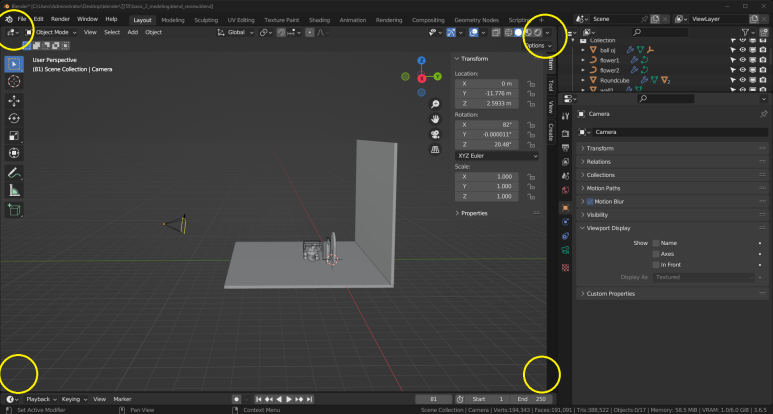The width and height of the screenshot is (773, 414).
Task: Open the Keying menu in timeline
Action: point(74,399)
